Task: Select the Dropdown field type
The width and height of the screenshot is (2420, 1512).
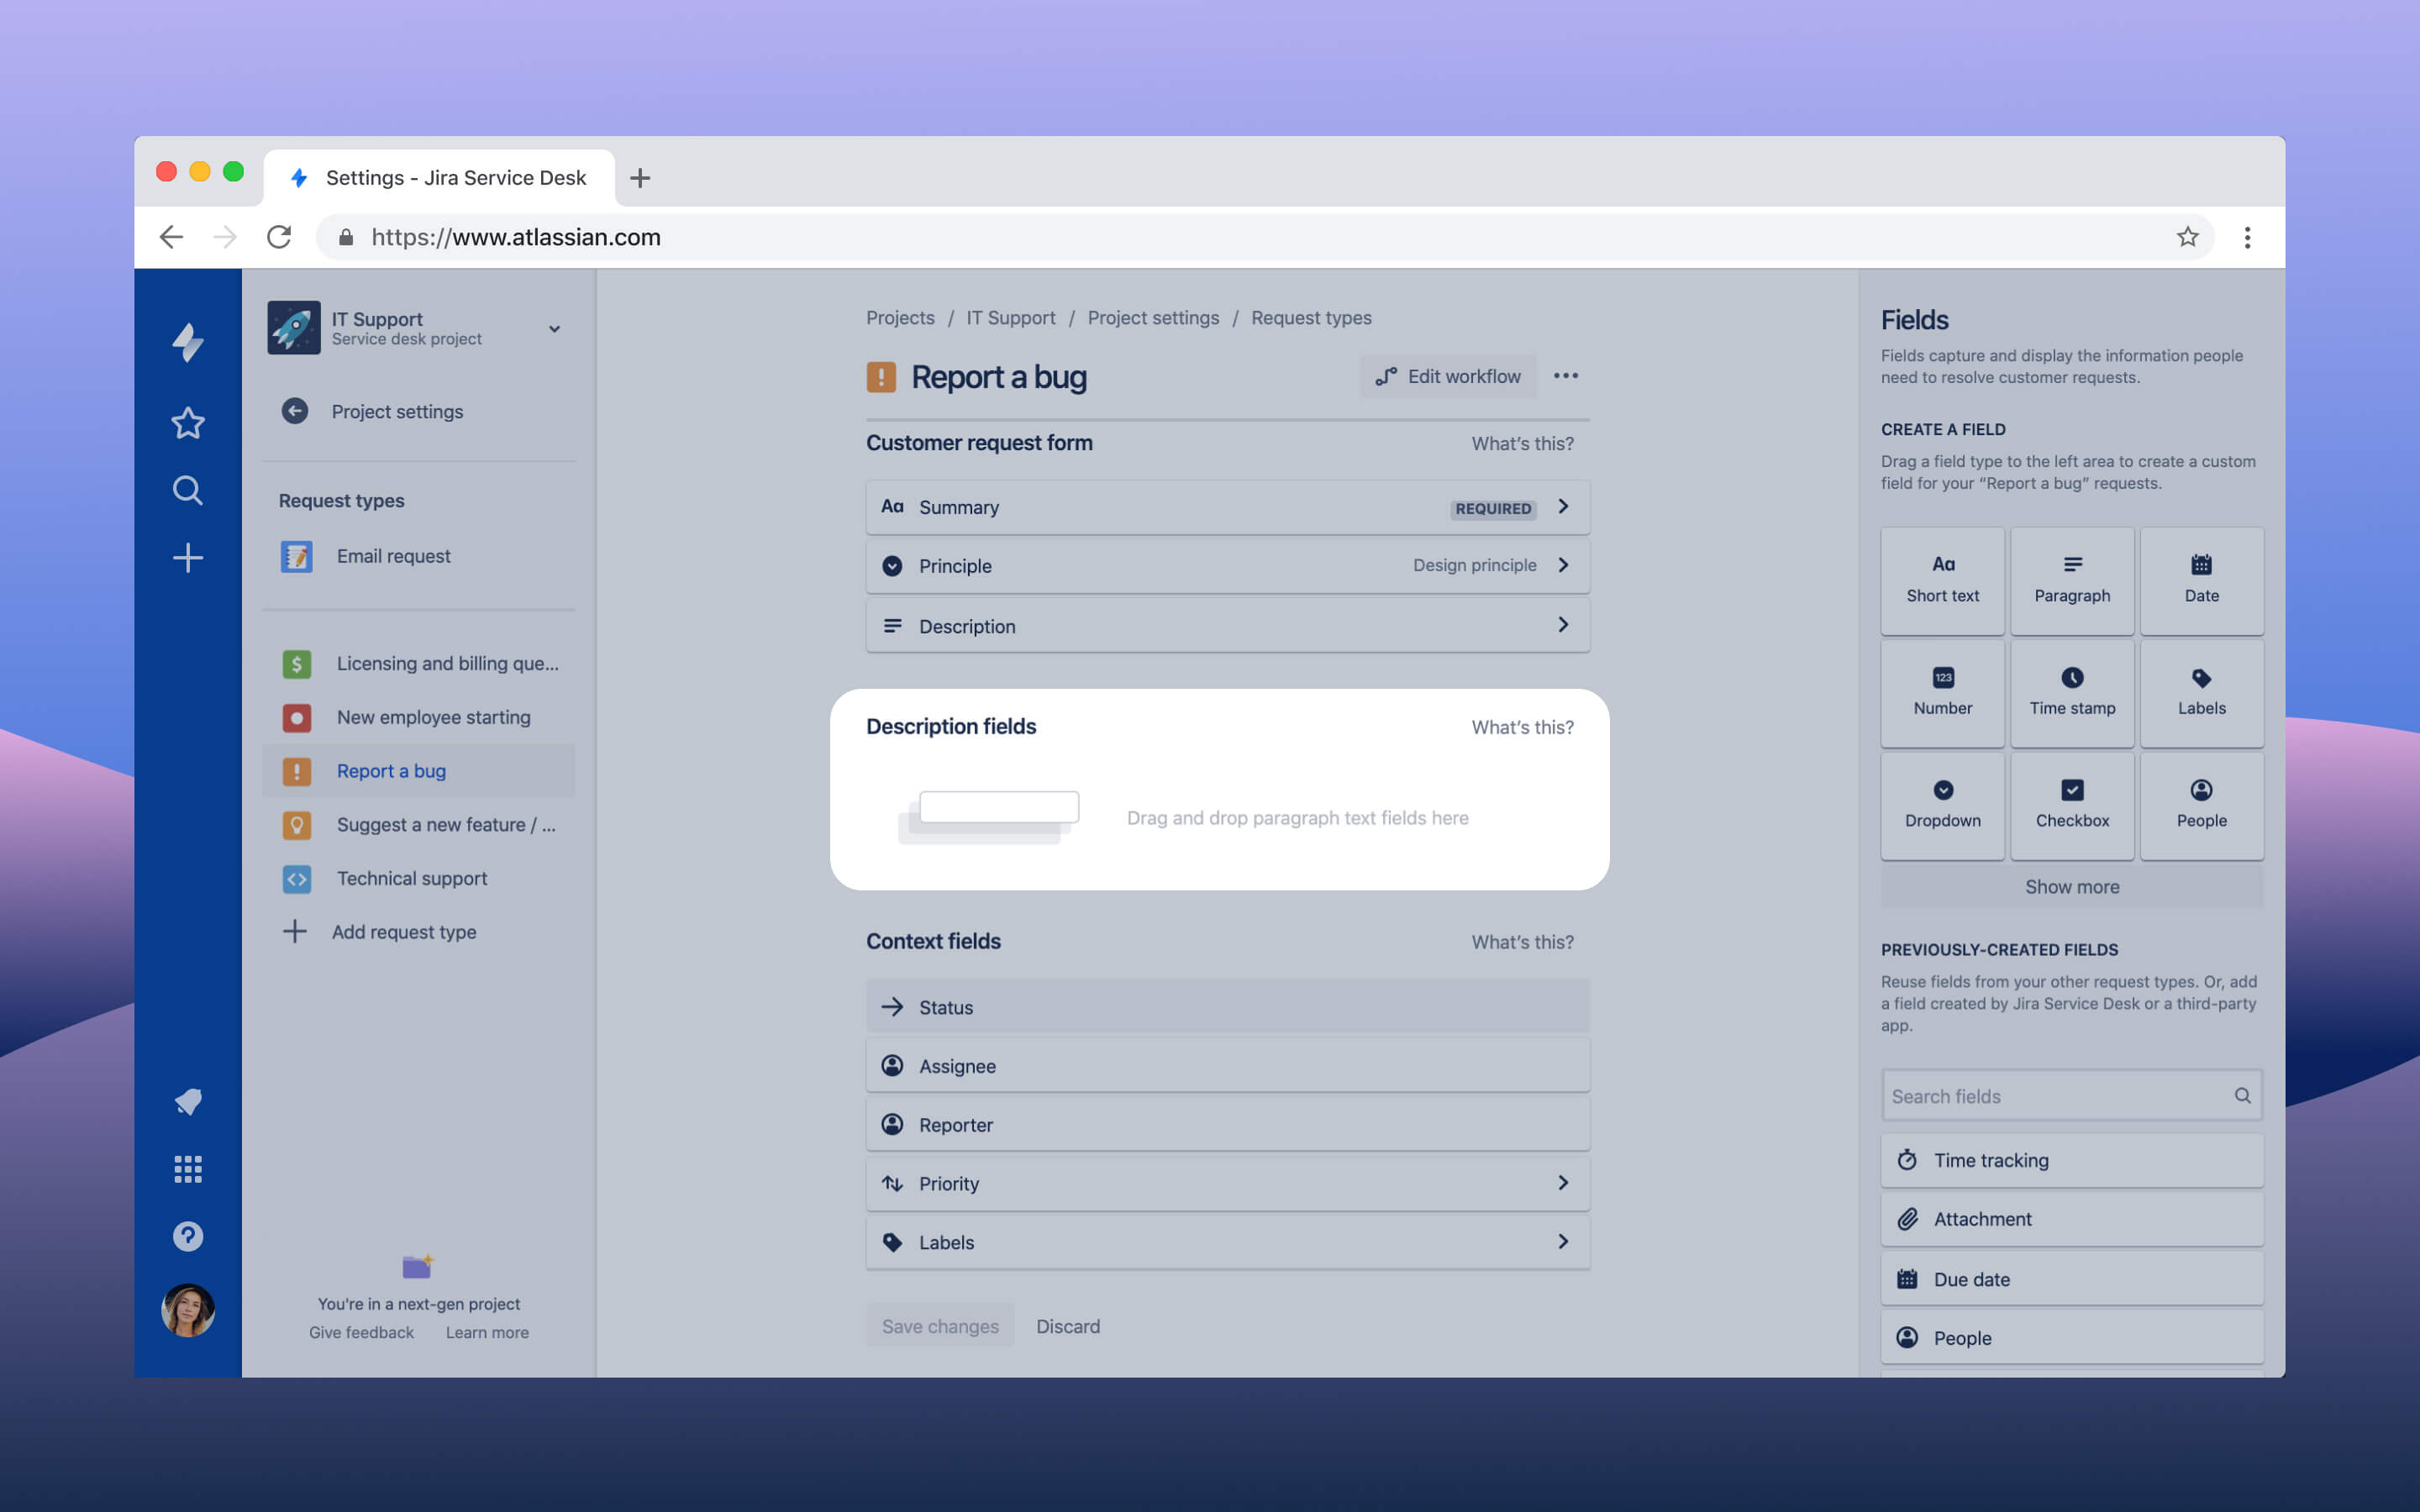Action: coord(1942,806)
